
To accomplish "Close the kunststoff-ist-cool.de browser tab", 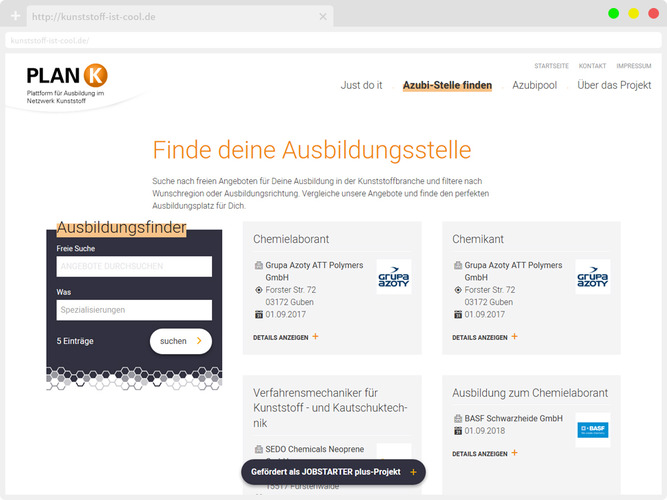I will [322, 17].
